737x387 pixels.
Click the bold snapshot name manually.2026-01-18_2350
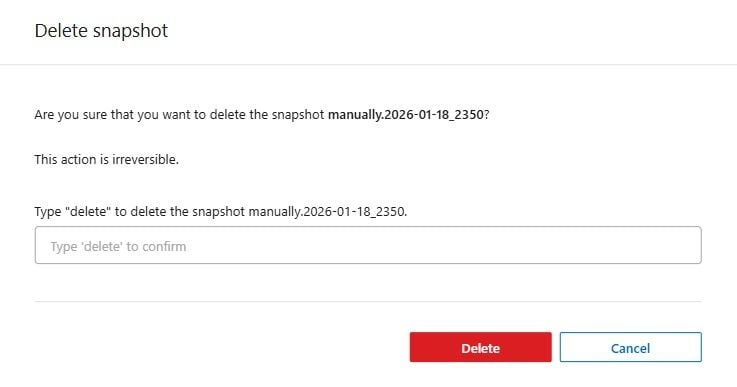(406, 115)
